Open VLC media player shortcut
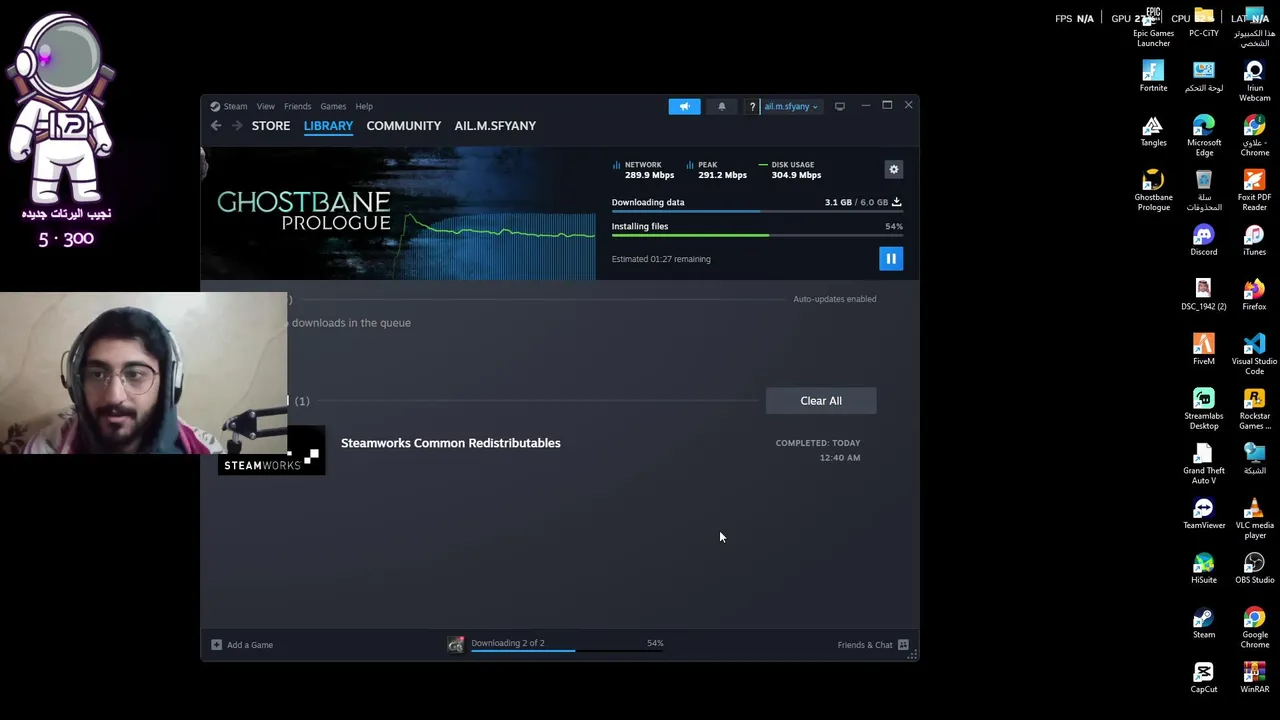Screen dimensions: 1280x720 [x=1254, y=518]
